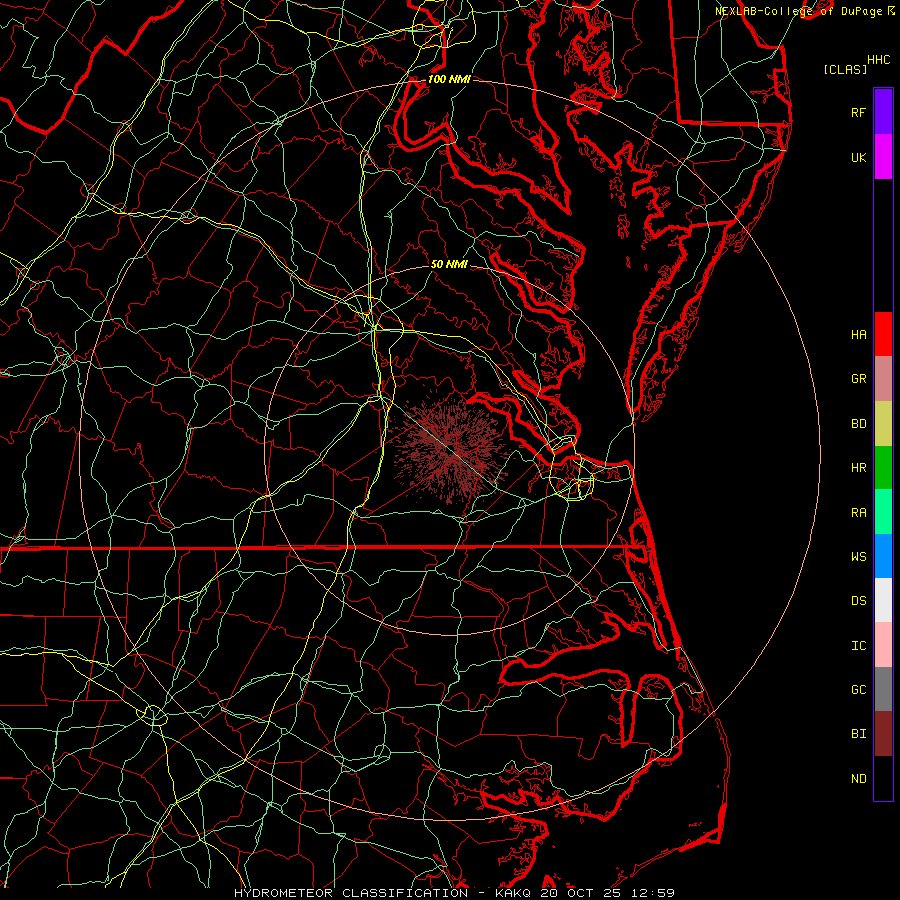Click the GR legend label
The image size is (900, 900).
coord(858,379)
